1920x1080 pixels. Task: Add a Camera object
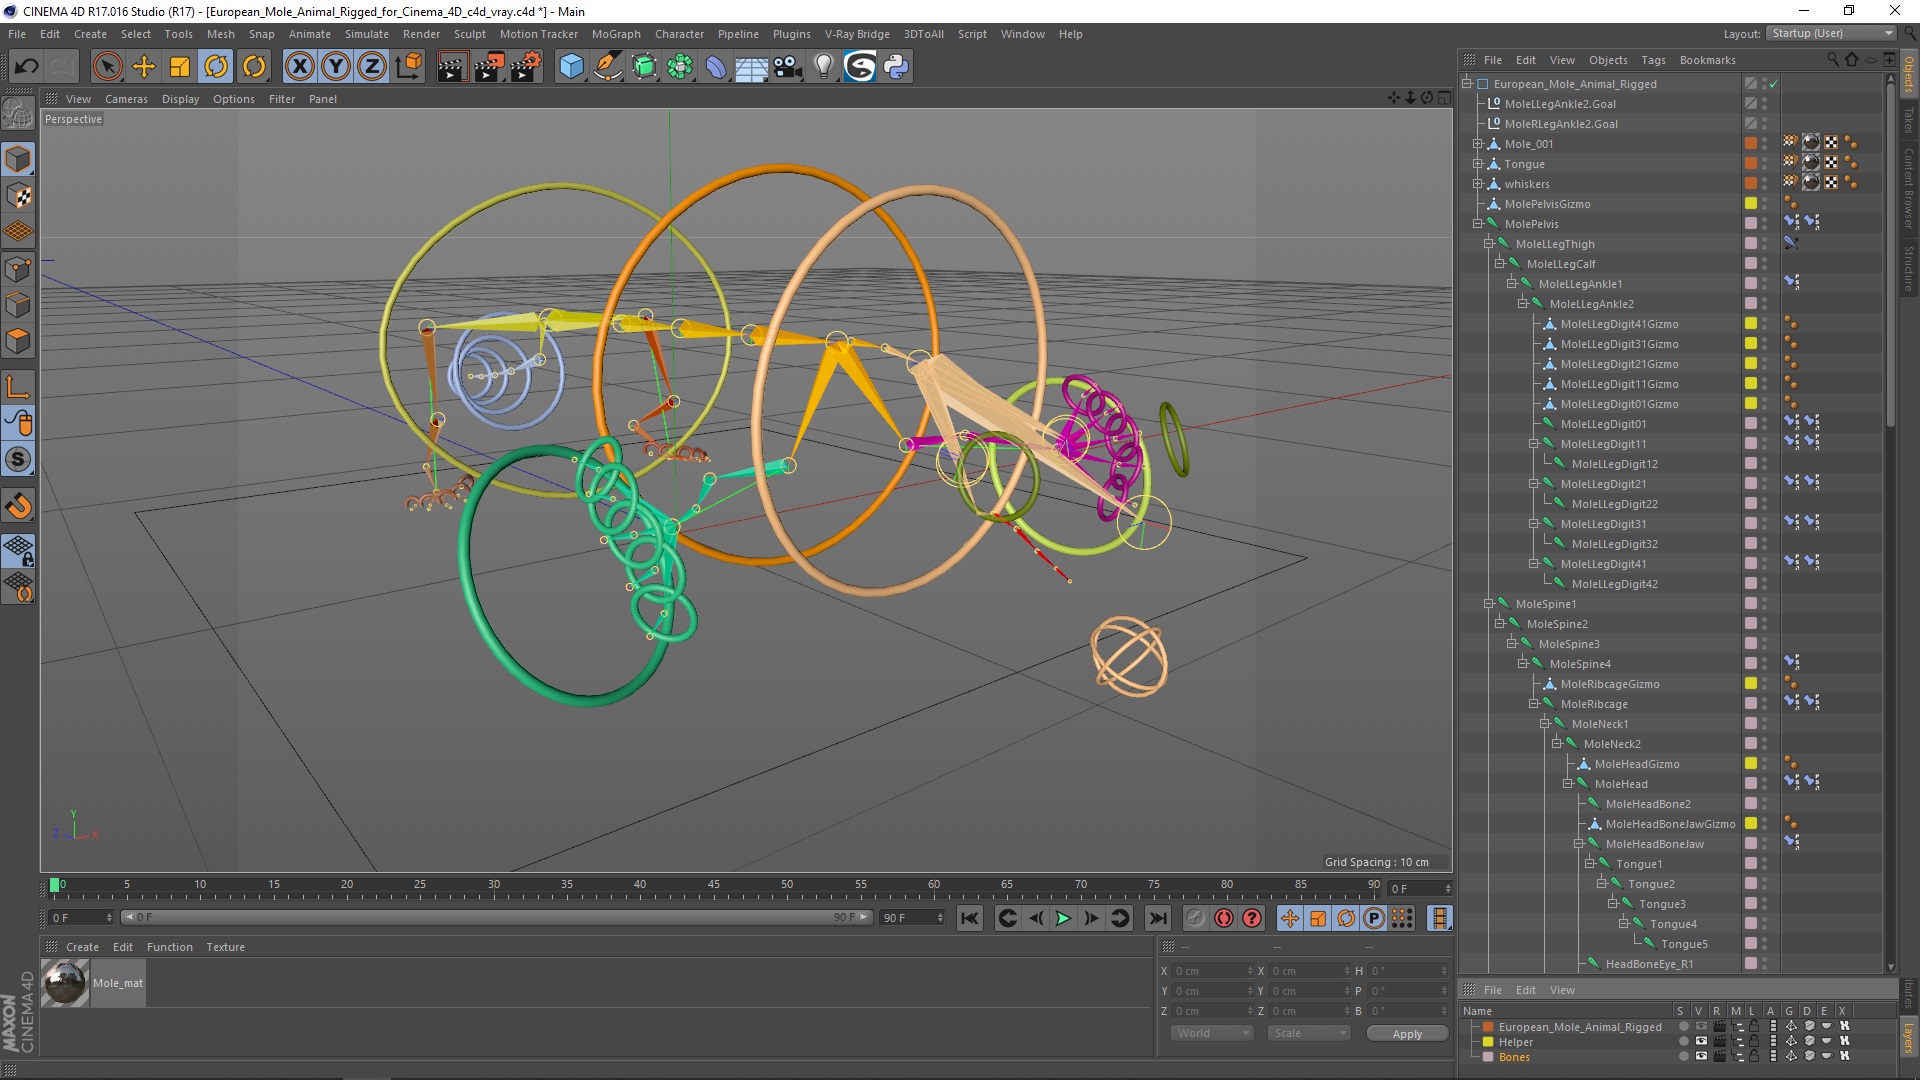click(x=788, y=67)
